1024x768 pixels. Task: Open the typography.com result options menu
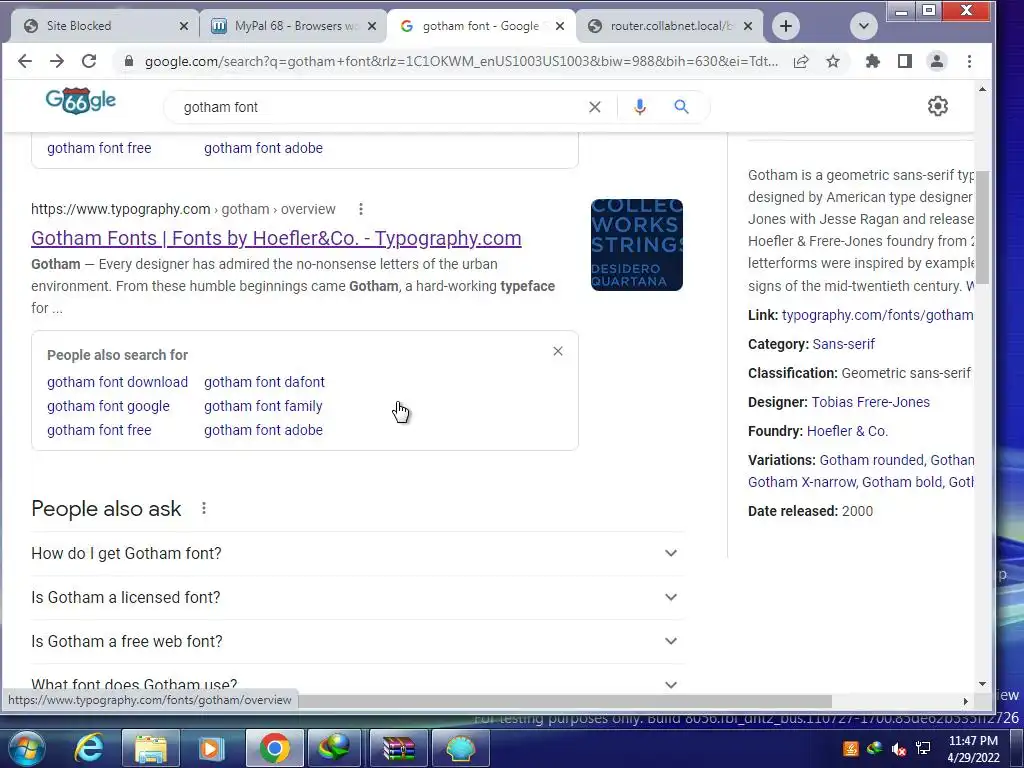coord(360,209)
